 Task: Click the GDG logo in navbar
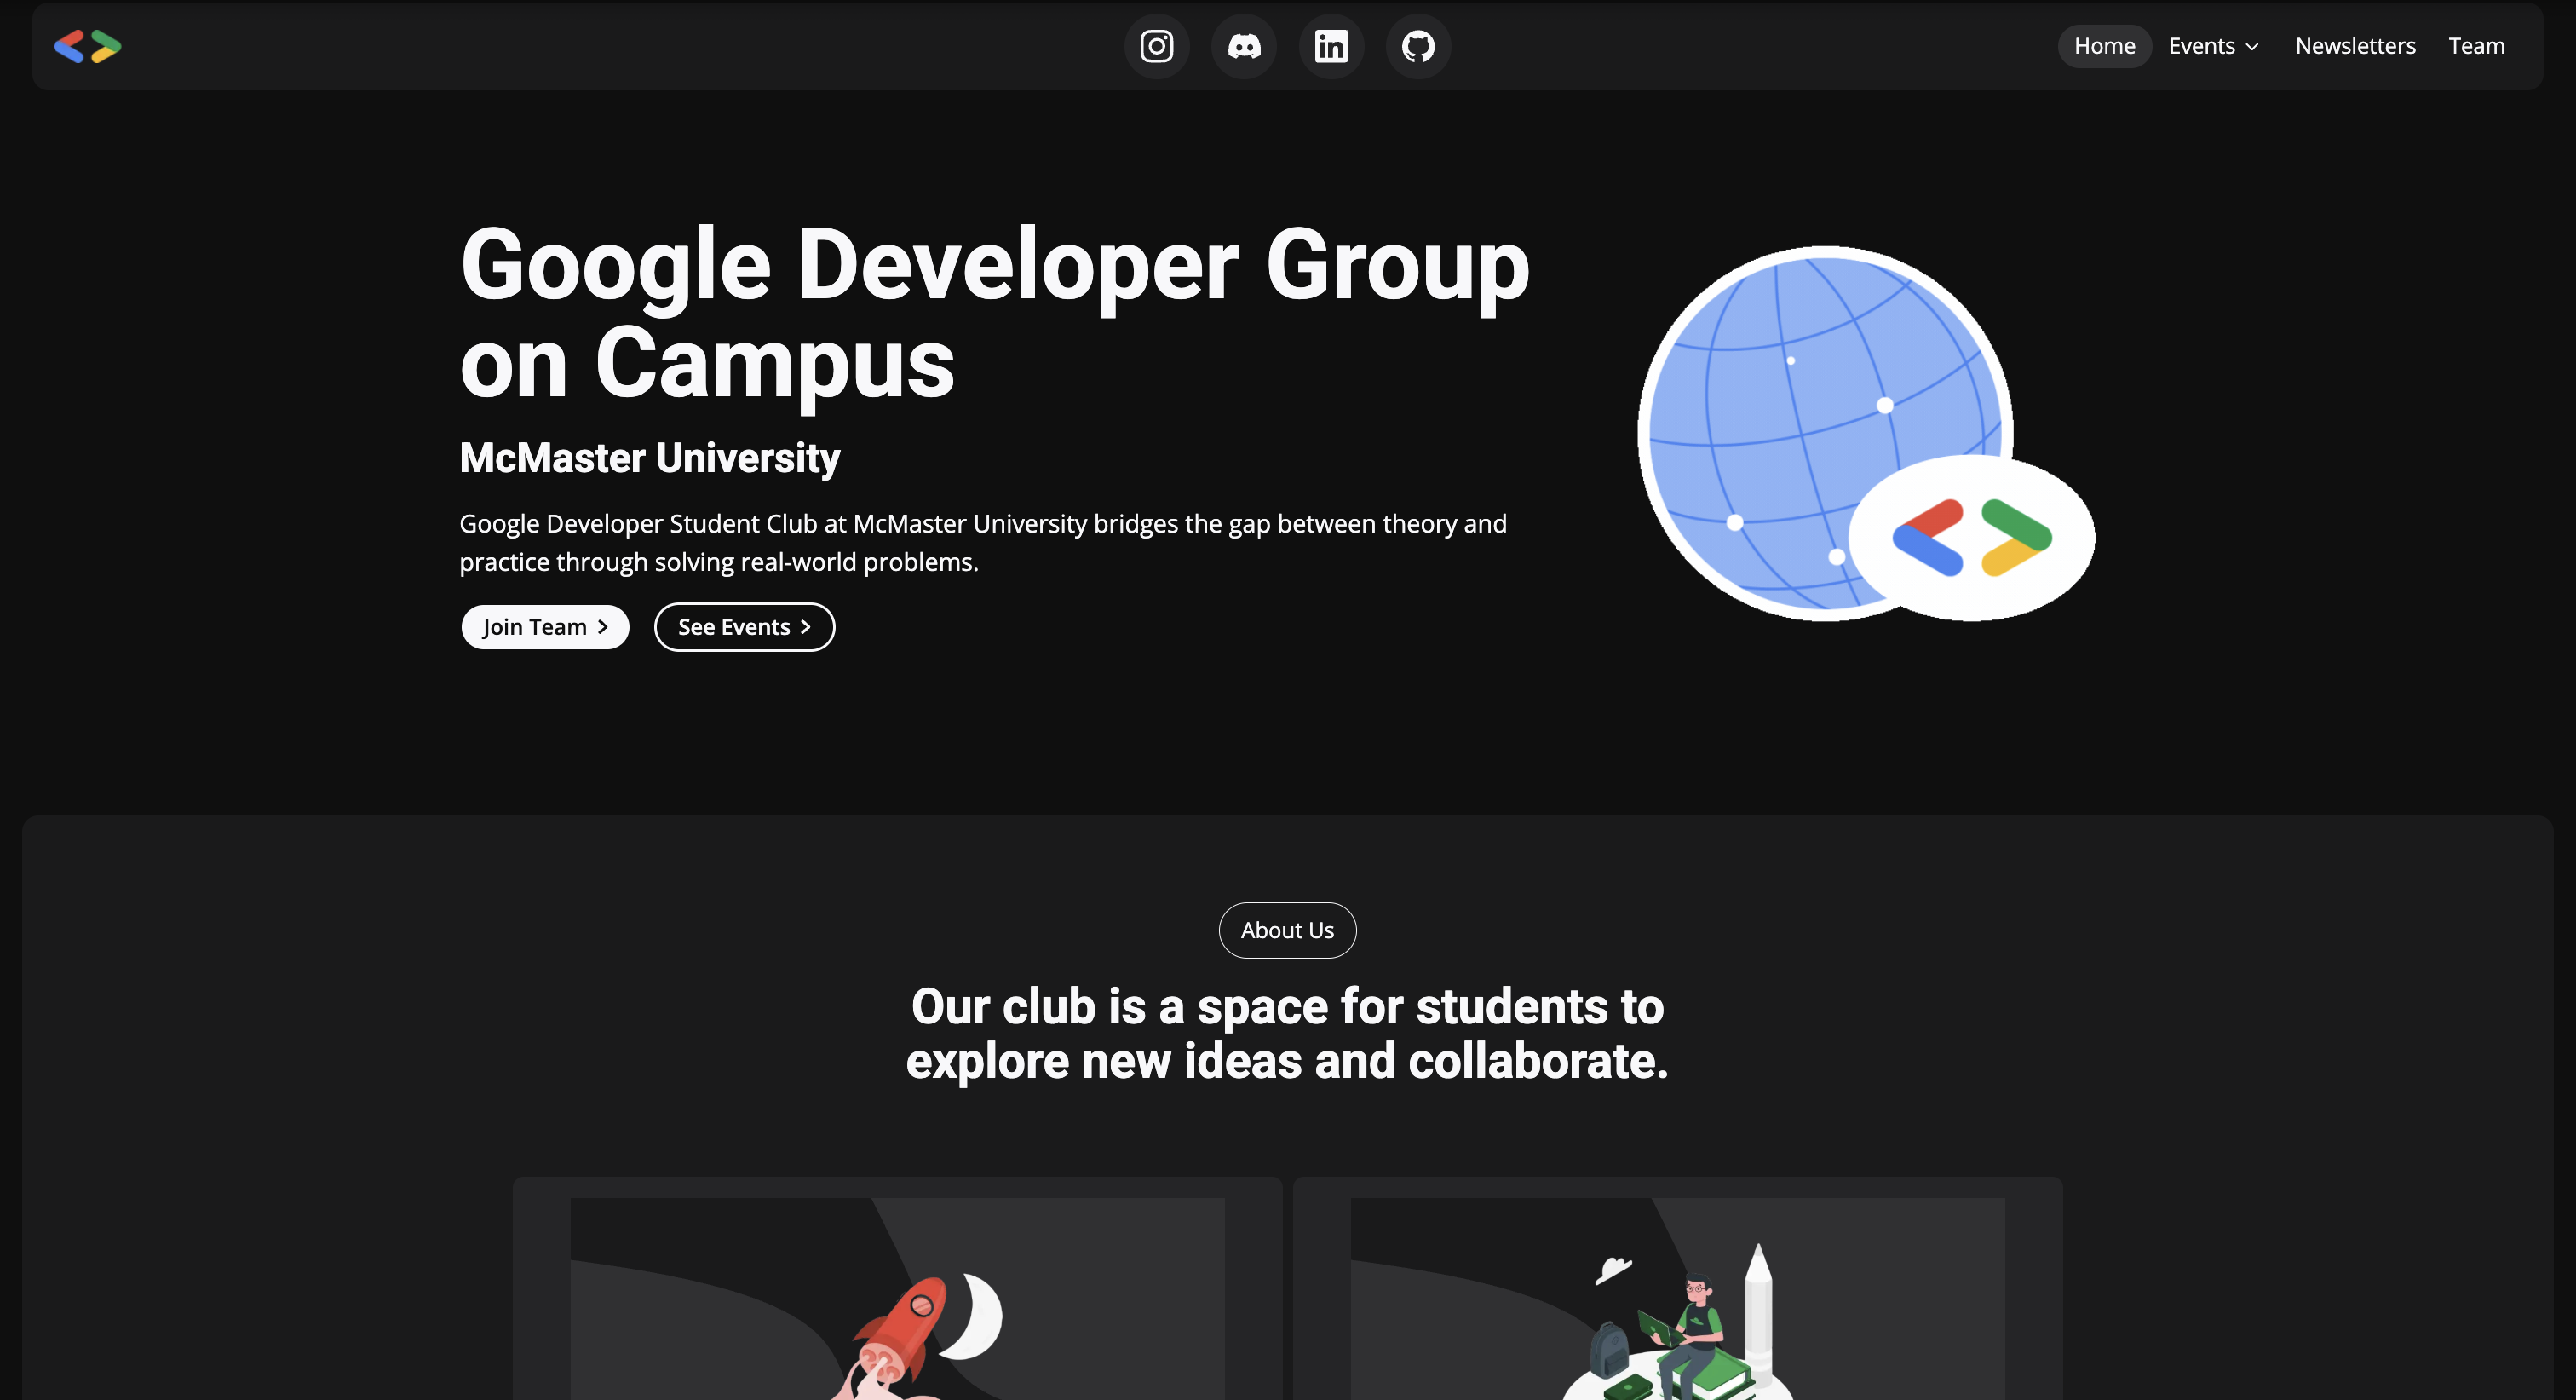point(87,46)
